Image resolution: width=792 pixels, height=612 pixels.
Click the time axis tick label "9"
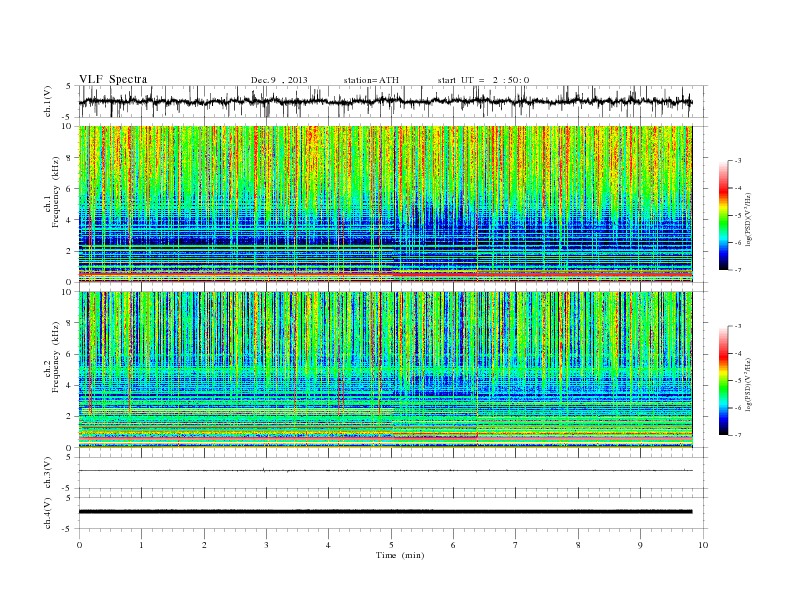(x=640, y=545)
